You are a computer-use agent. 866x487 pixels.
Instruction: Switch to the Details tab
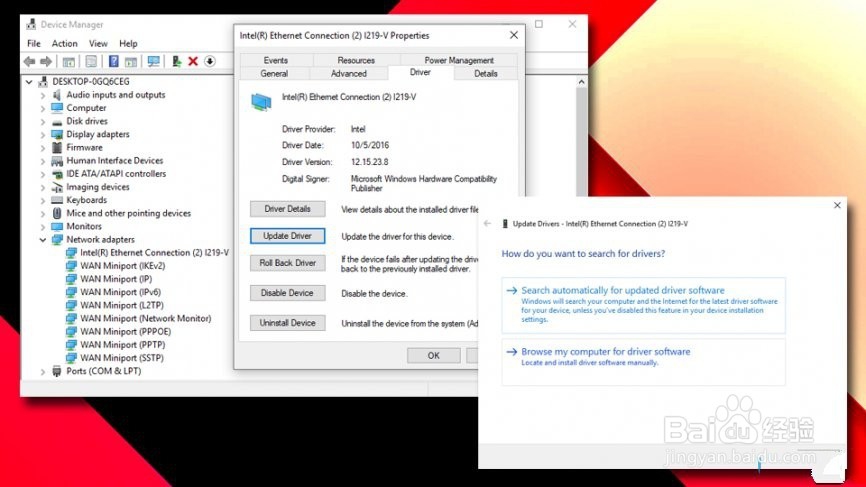[485, 73]
